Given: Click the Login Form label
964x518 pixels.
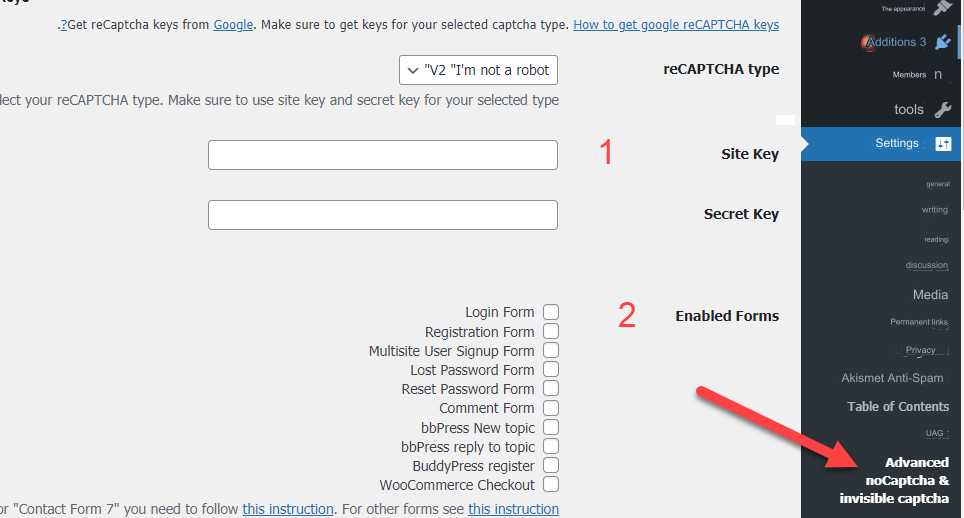Looking at the screenshot, I should coord(500,312).
